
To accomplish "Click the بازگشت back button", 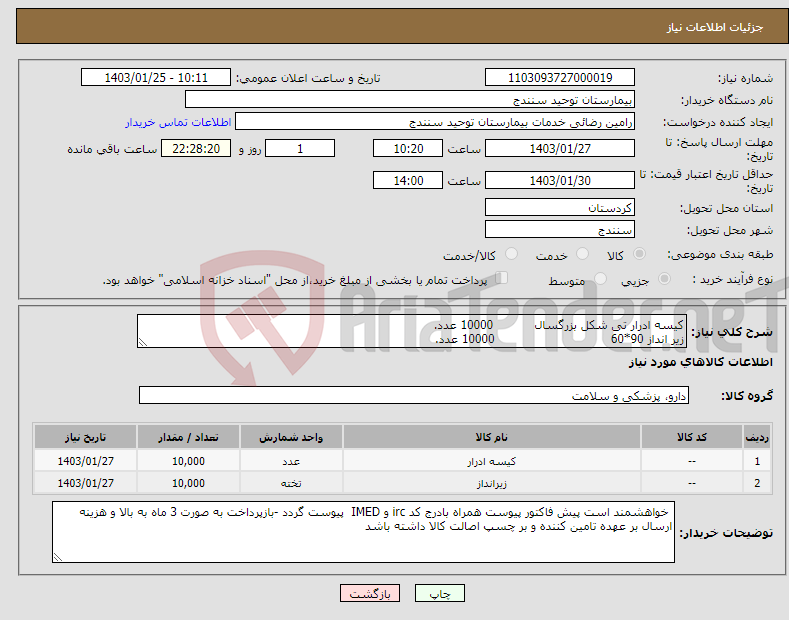I will [370, 594].
